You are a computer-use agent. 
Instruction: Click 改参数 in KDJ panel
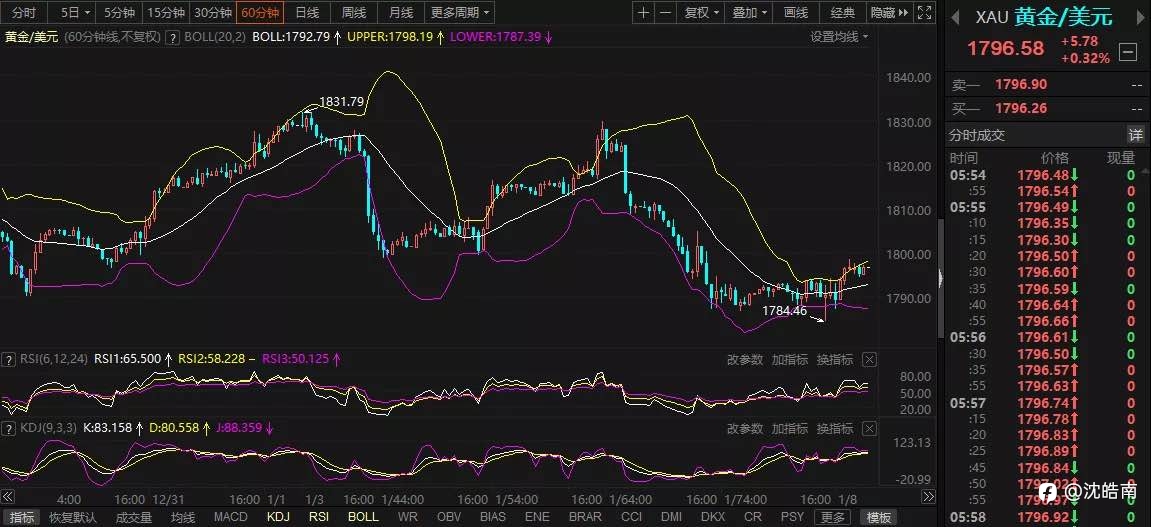[x=745, y=428]
